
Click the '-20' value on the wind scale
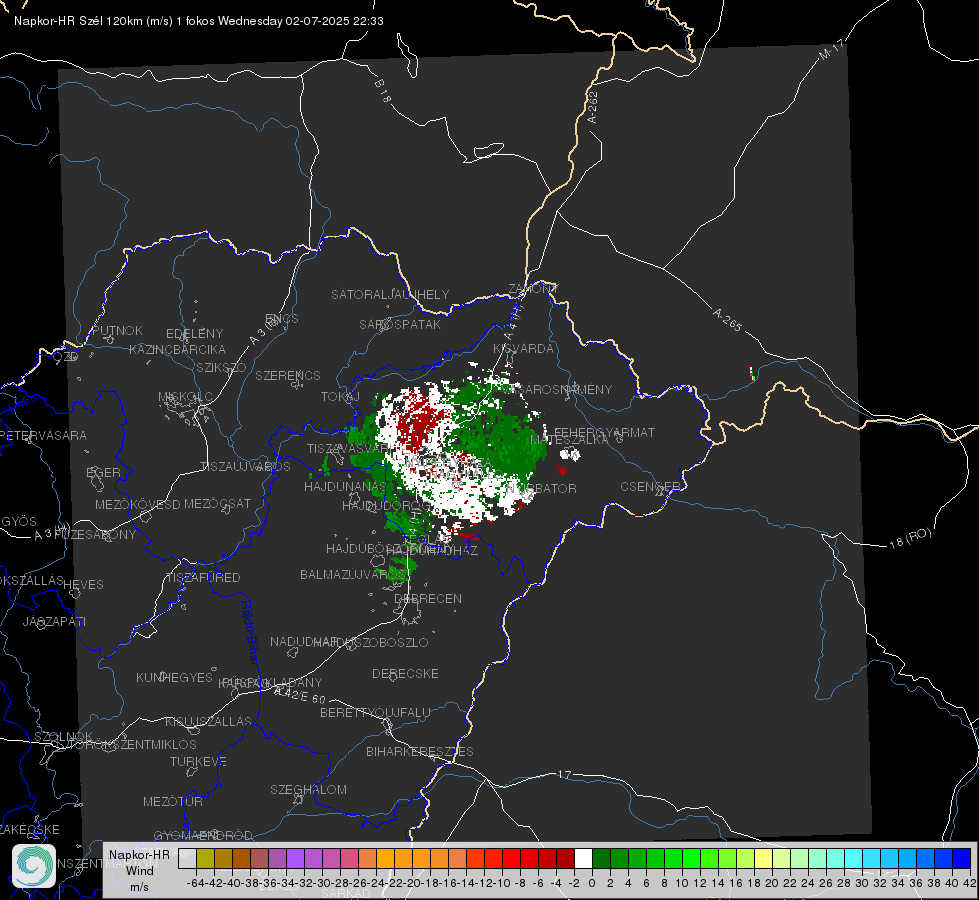[412, 883]
